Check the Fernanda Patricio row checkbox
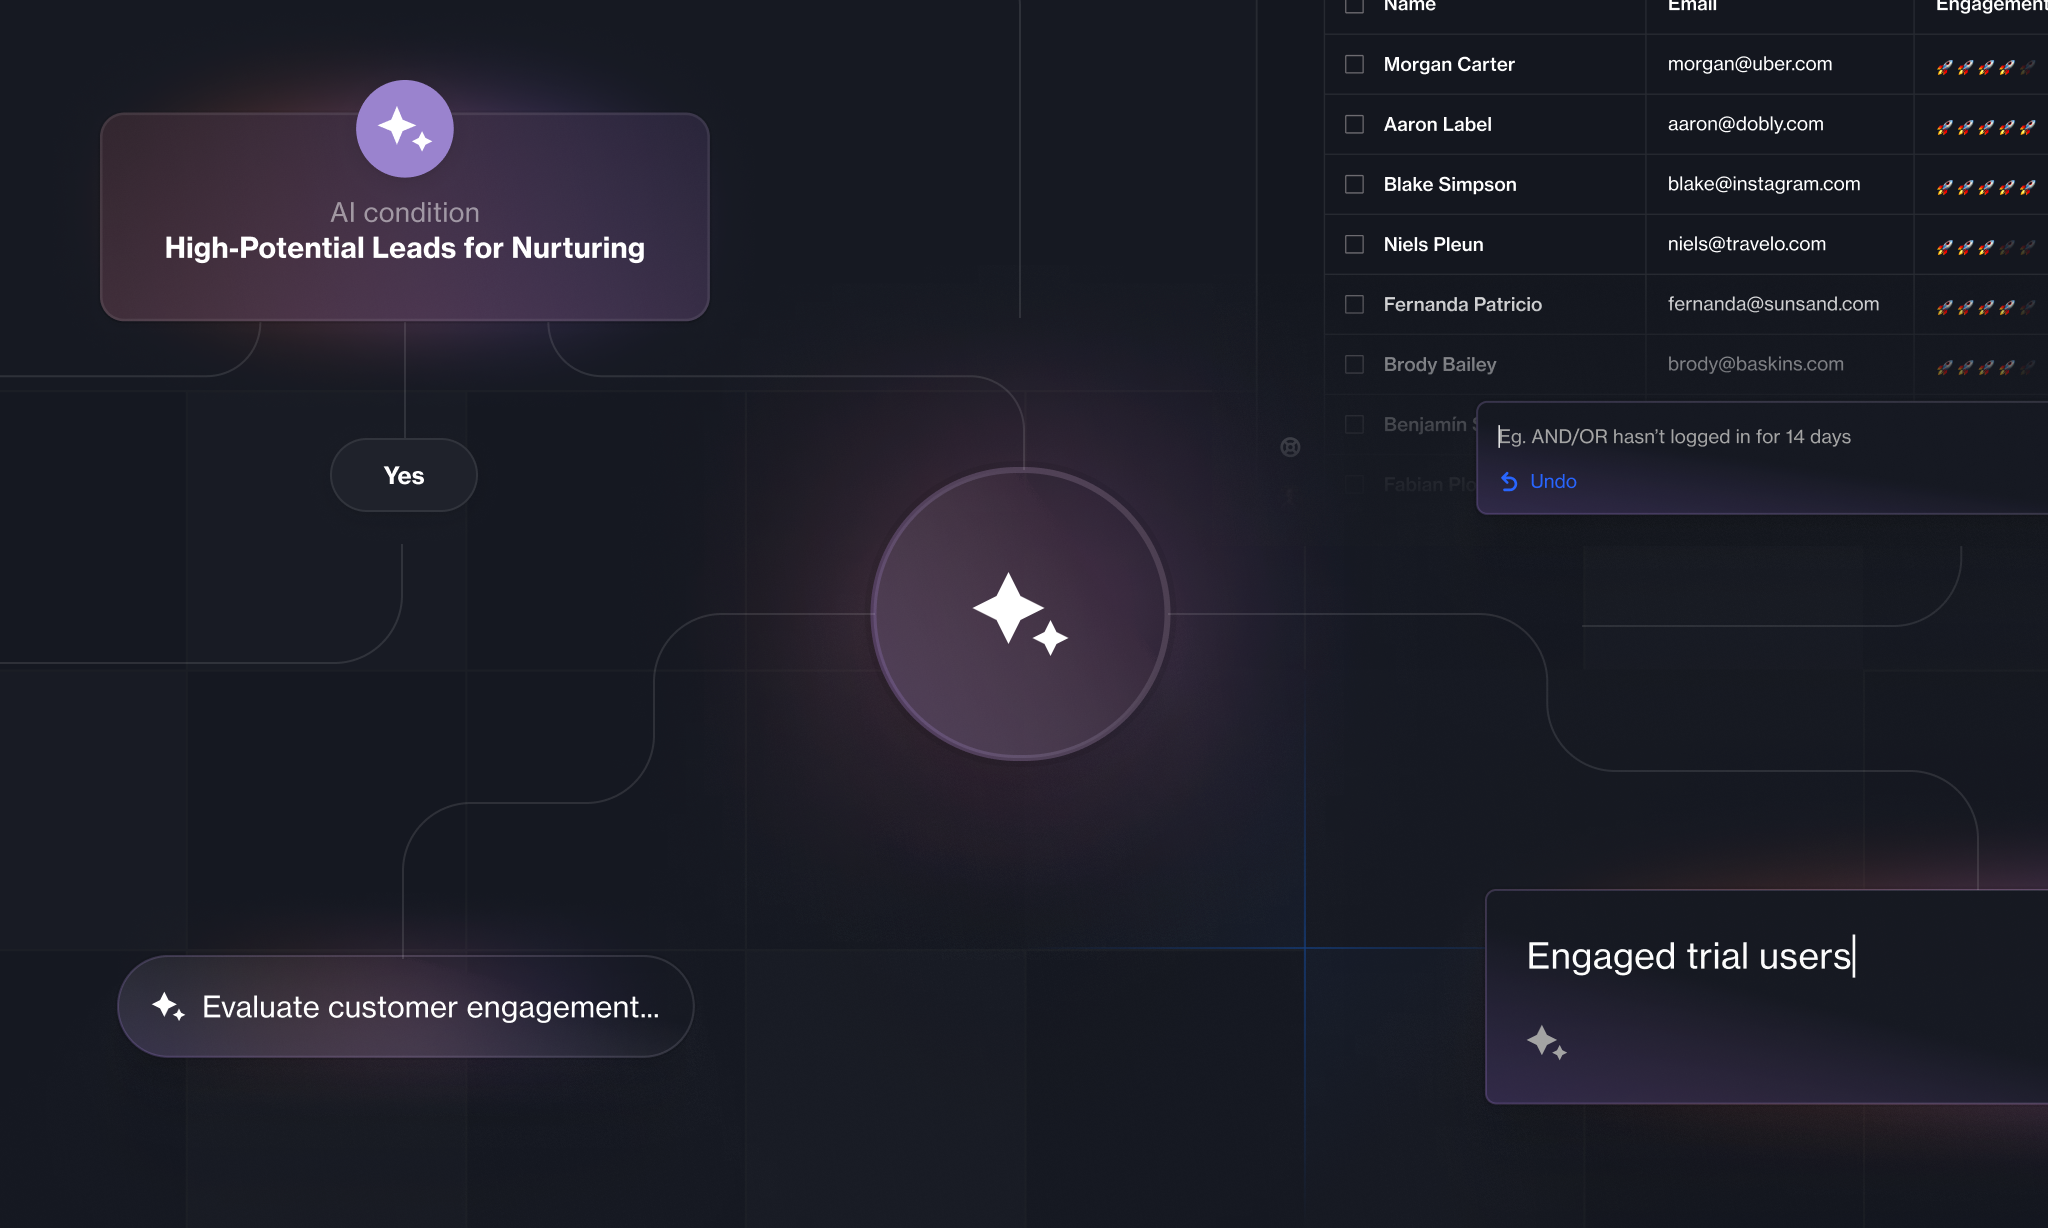 1354,304
